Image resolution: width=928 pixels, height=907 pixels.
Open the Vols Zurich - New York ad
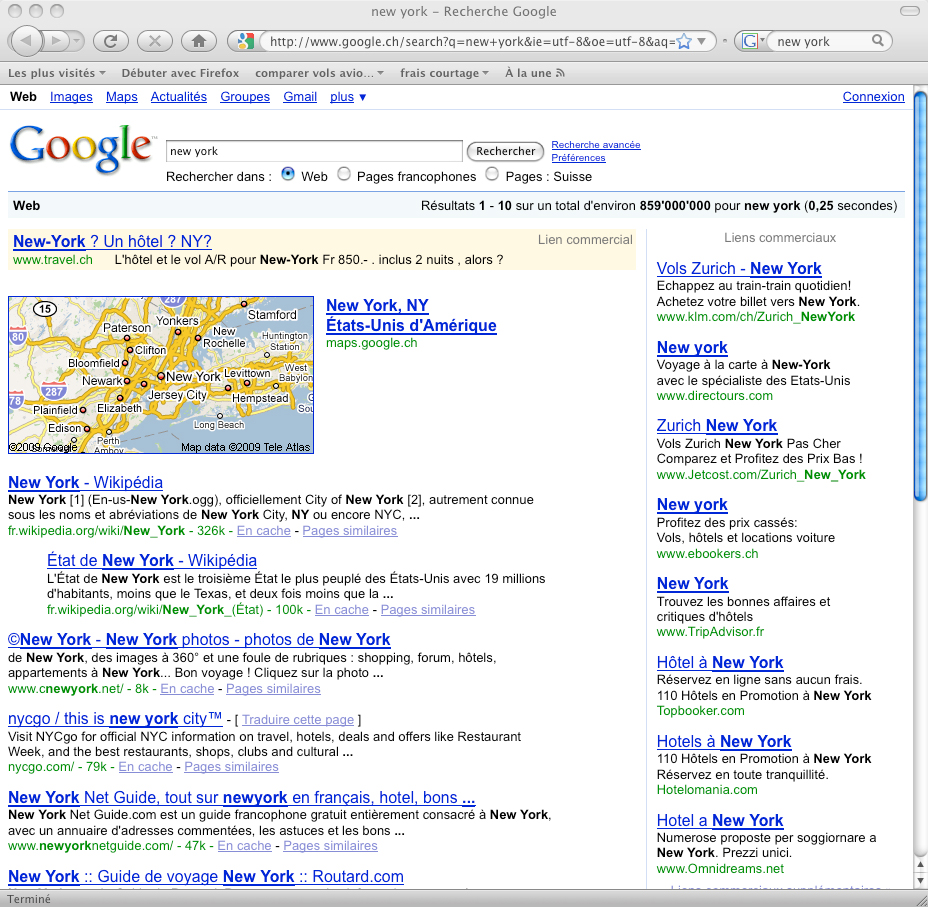tap(739, 269)
